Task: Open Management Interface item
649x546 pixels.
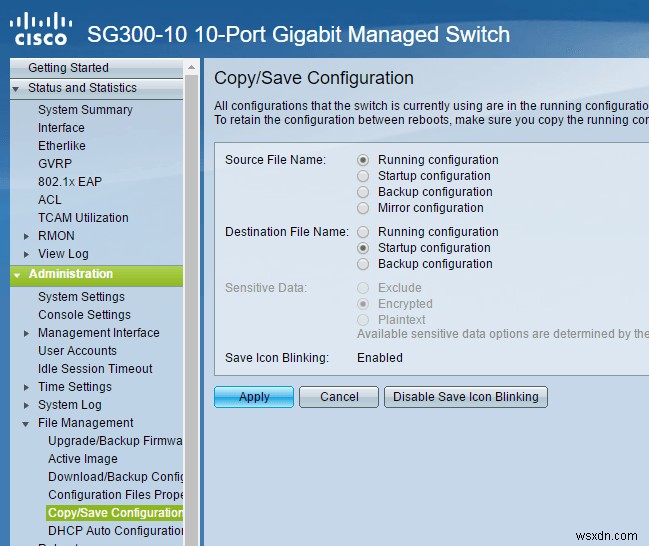Action: [x=99, y=333]
